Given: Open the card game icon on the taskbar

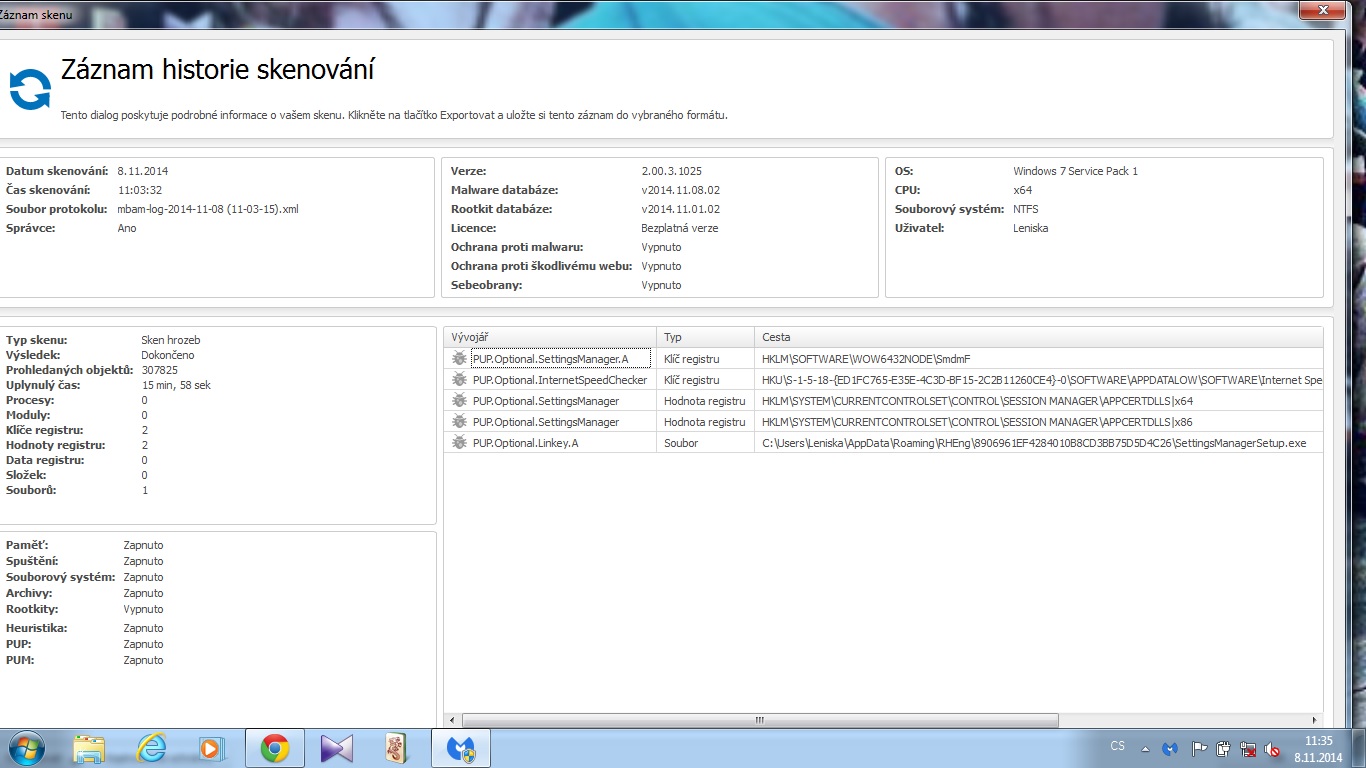Looking at the screenshot, I should point(398,748).
